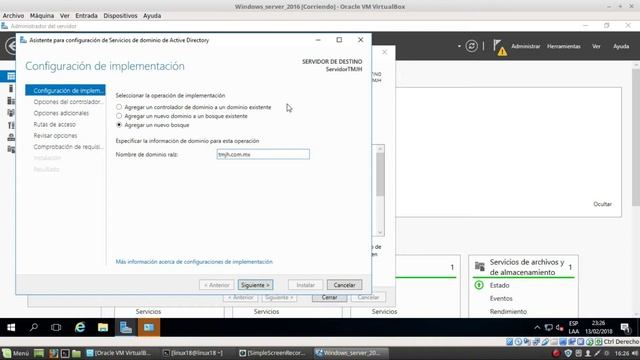Open the Máquina menu in VirtualBox
Image resolution: width=640 pixels, height=360 pixels.
pos(42,16)
